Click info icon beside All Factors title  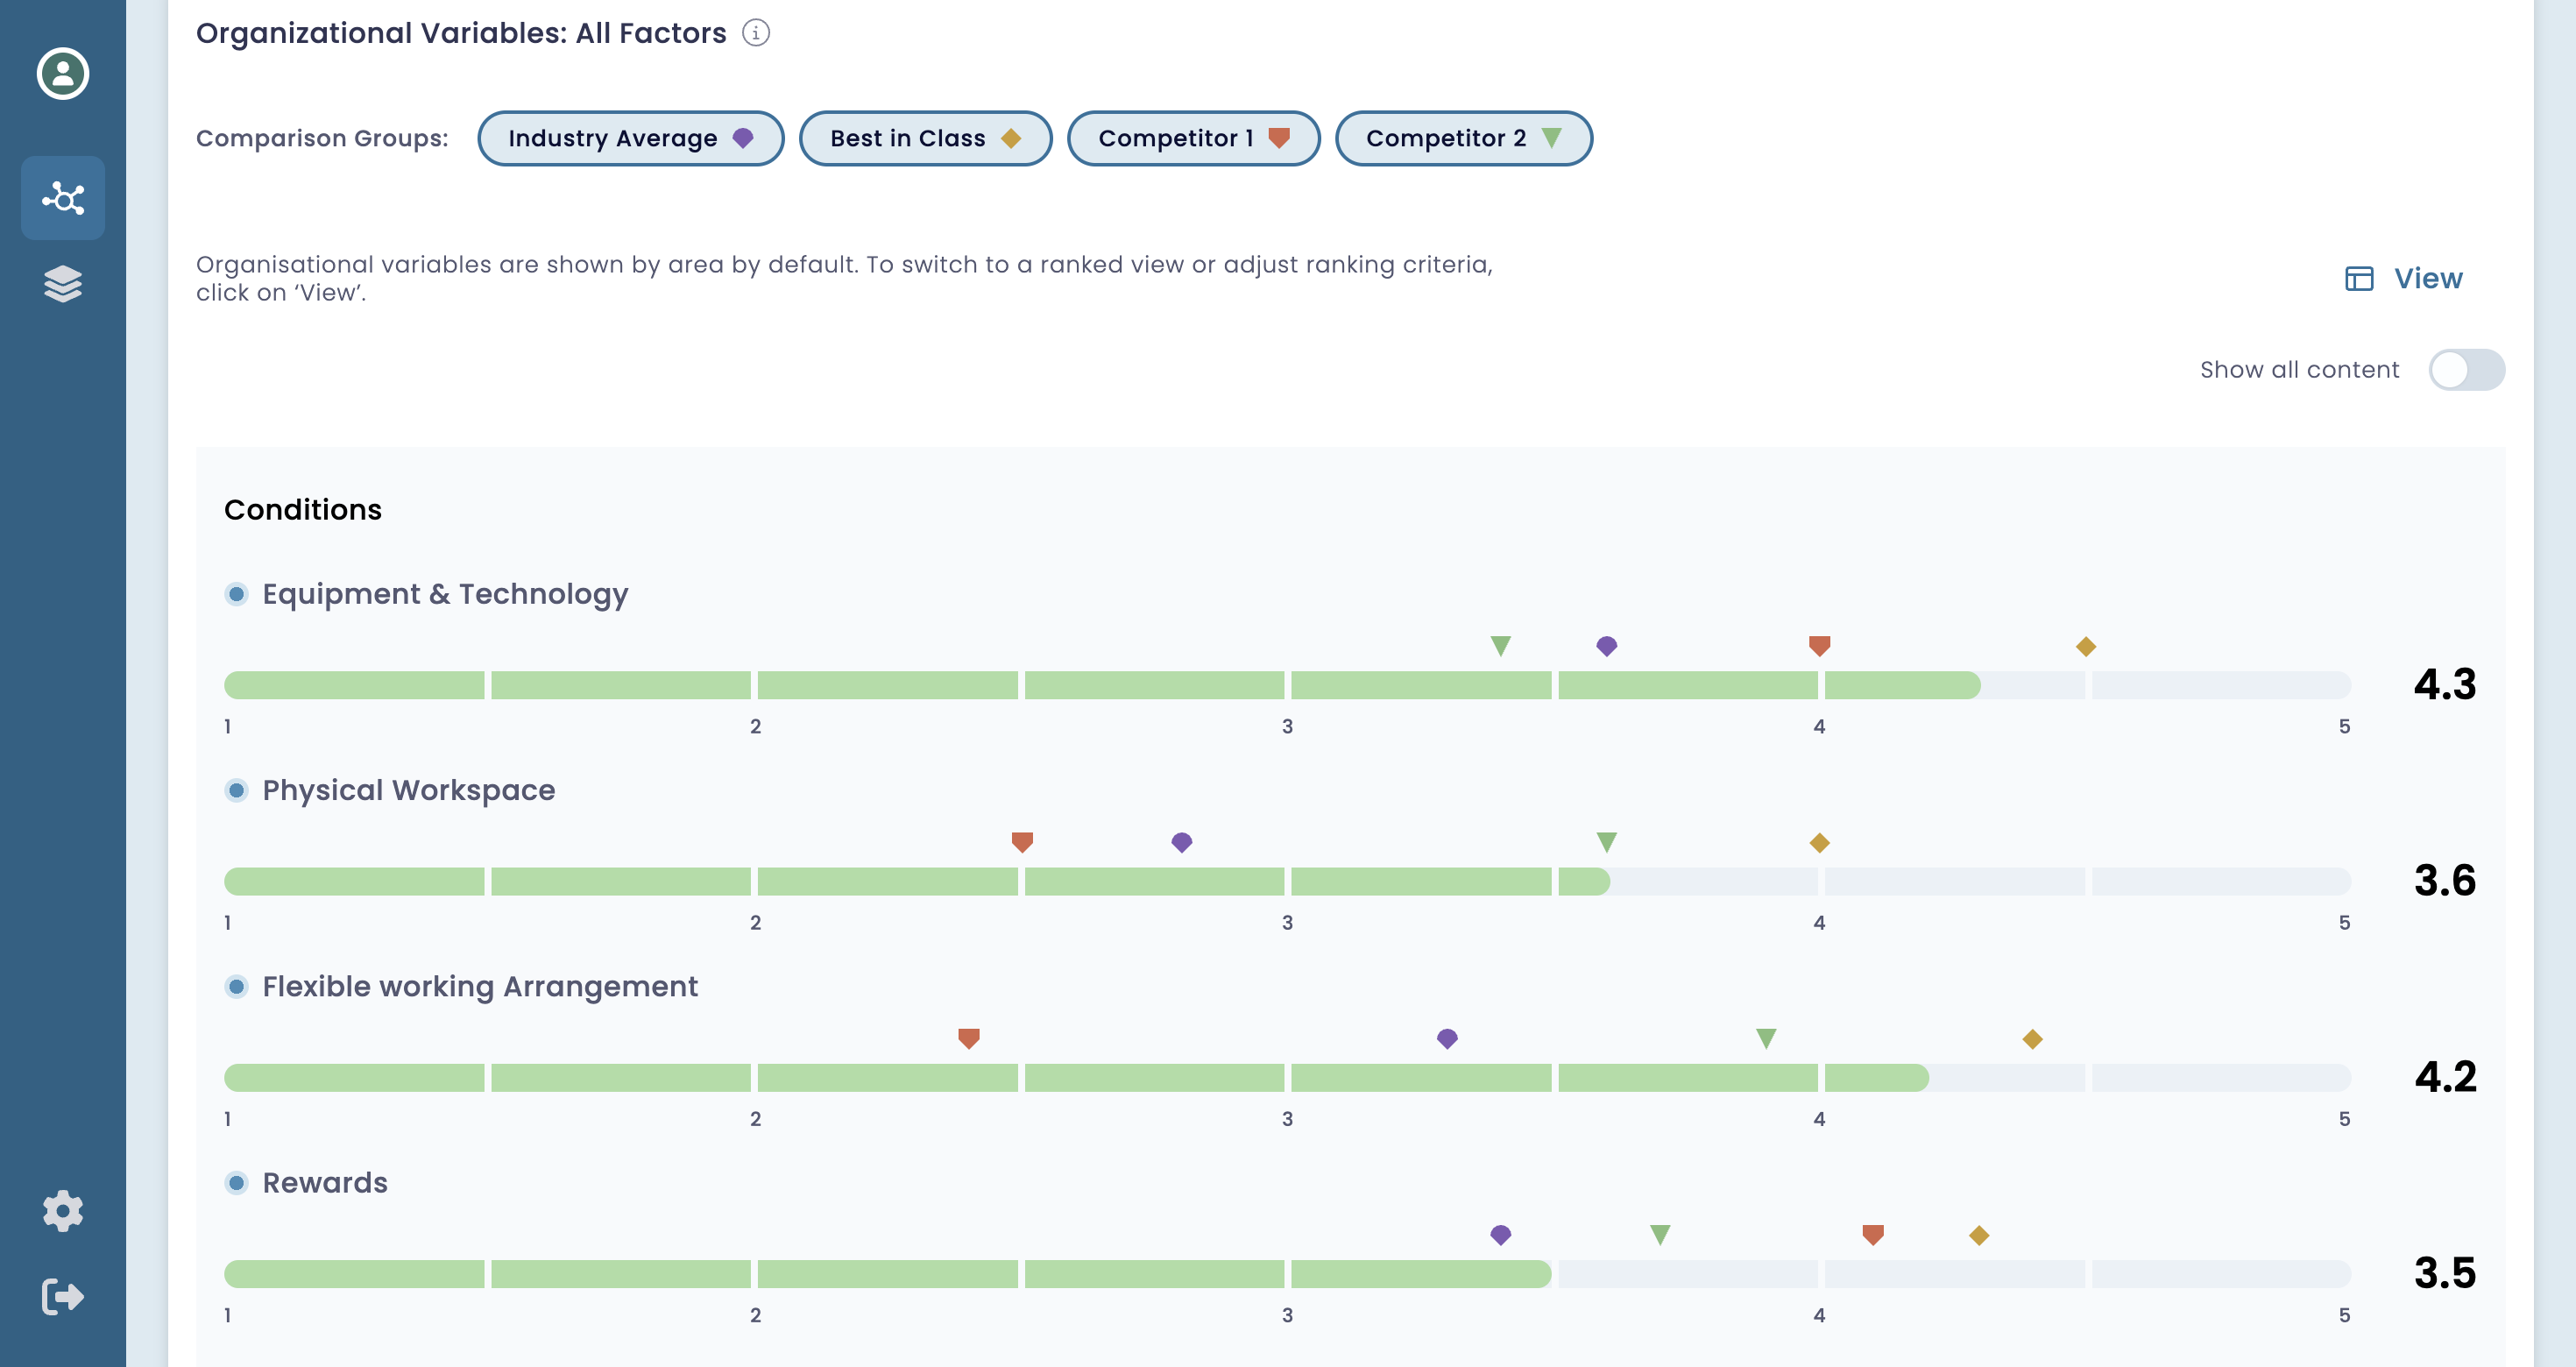(x=756, y=33)
